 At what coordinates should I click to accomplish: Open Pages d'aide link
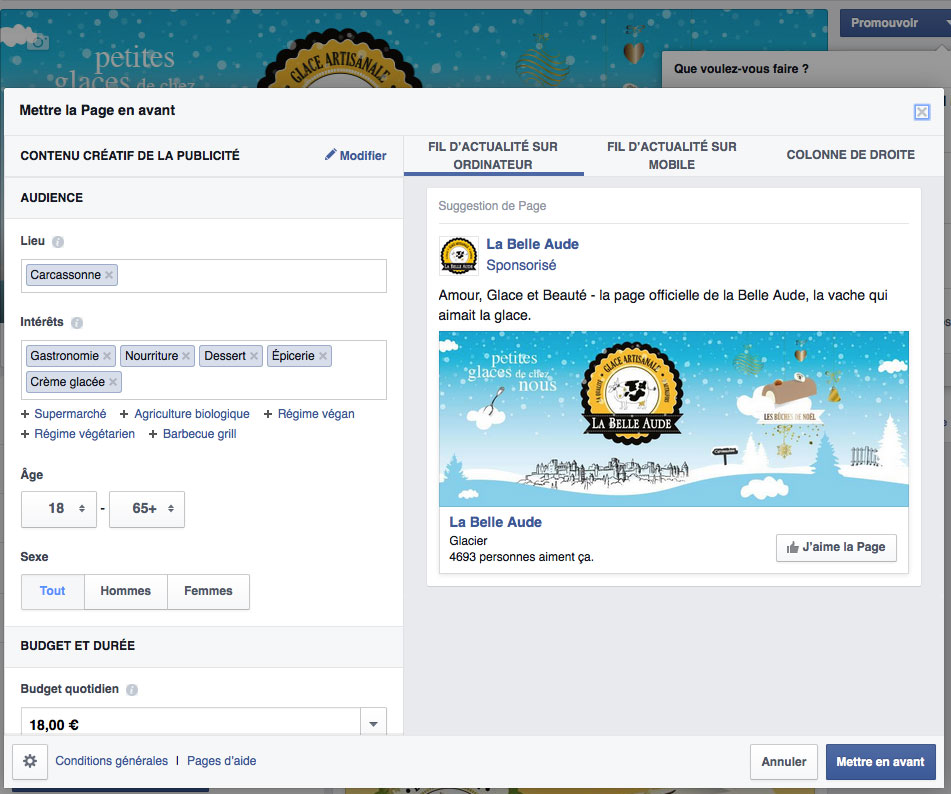(x=221, y=761)
